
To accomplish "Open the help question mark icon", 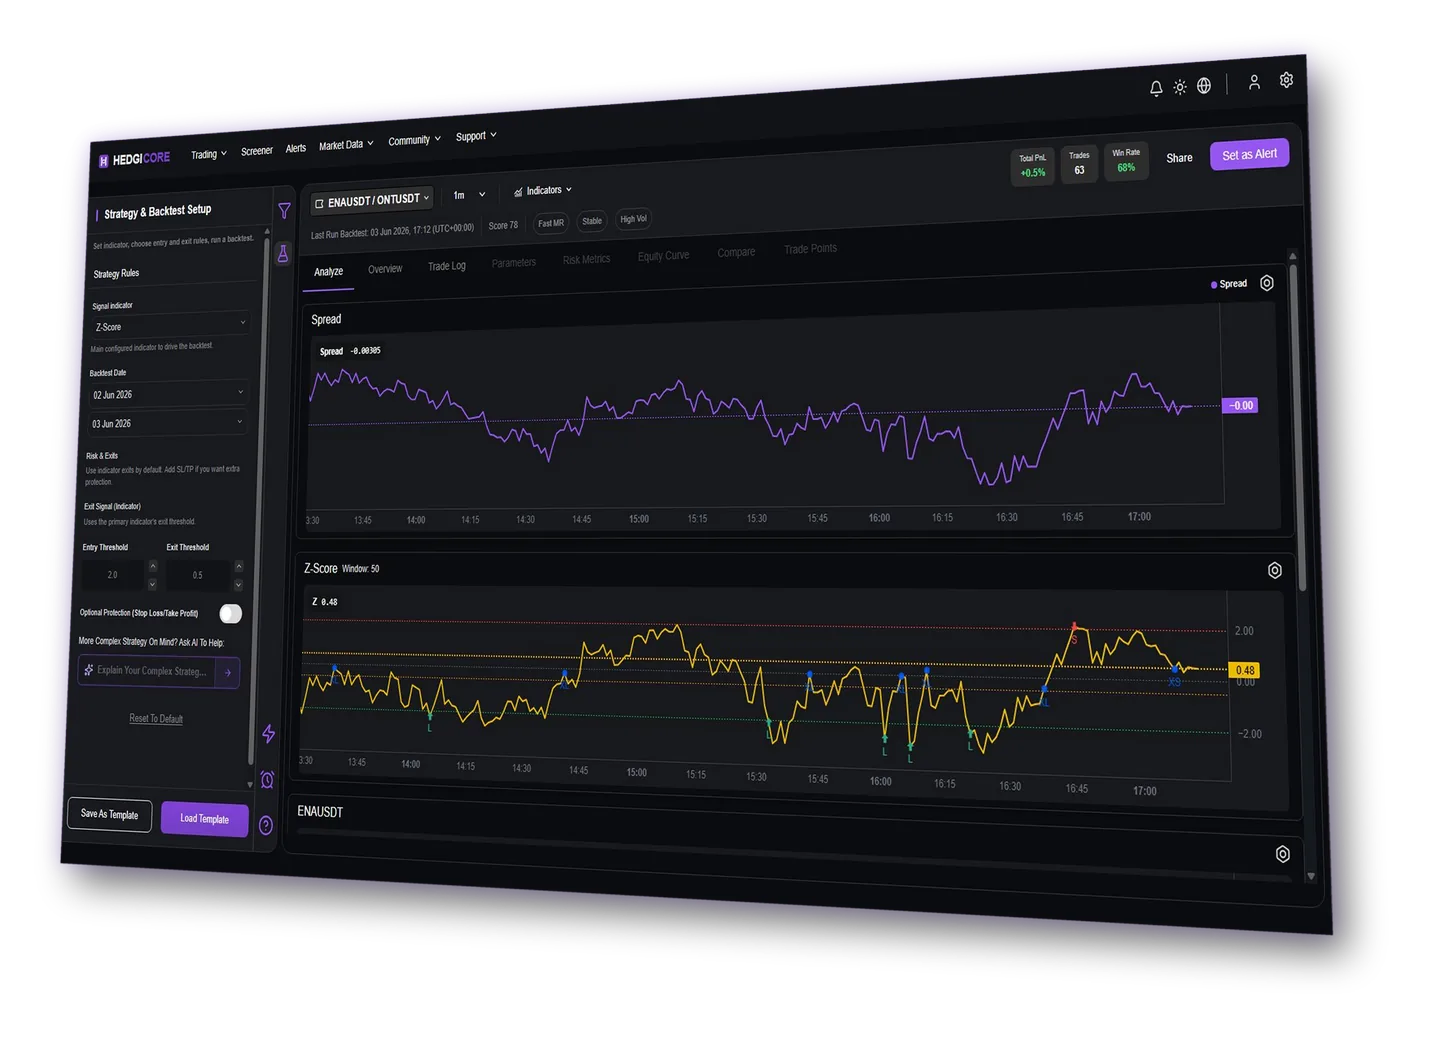I will (266, 825).
